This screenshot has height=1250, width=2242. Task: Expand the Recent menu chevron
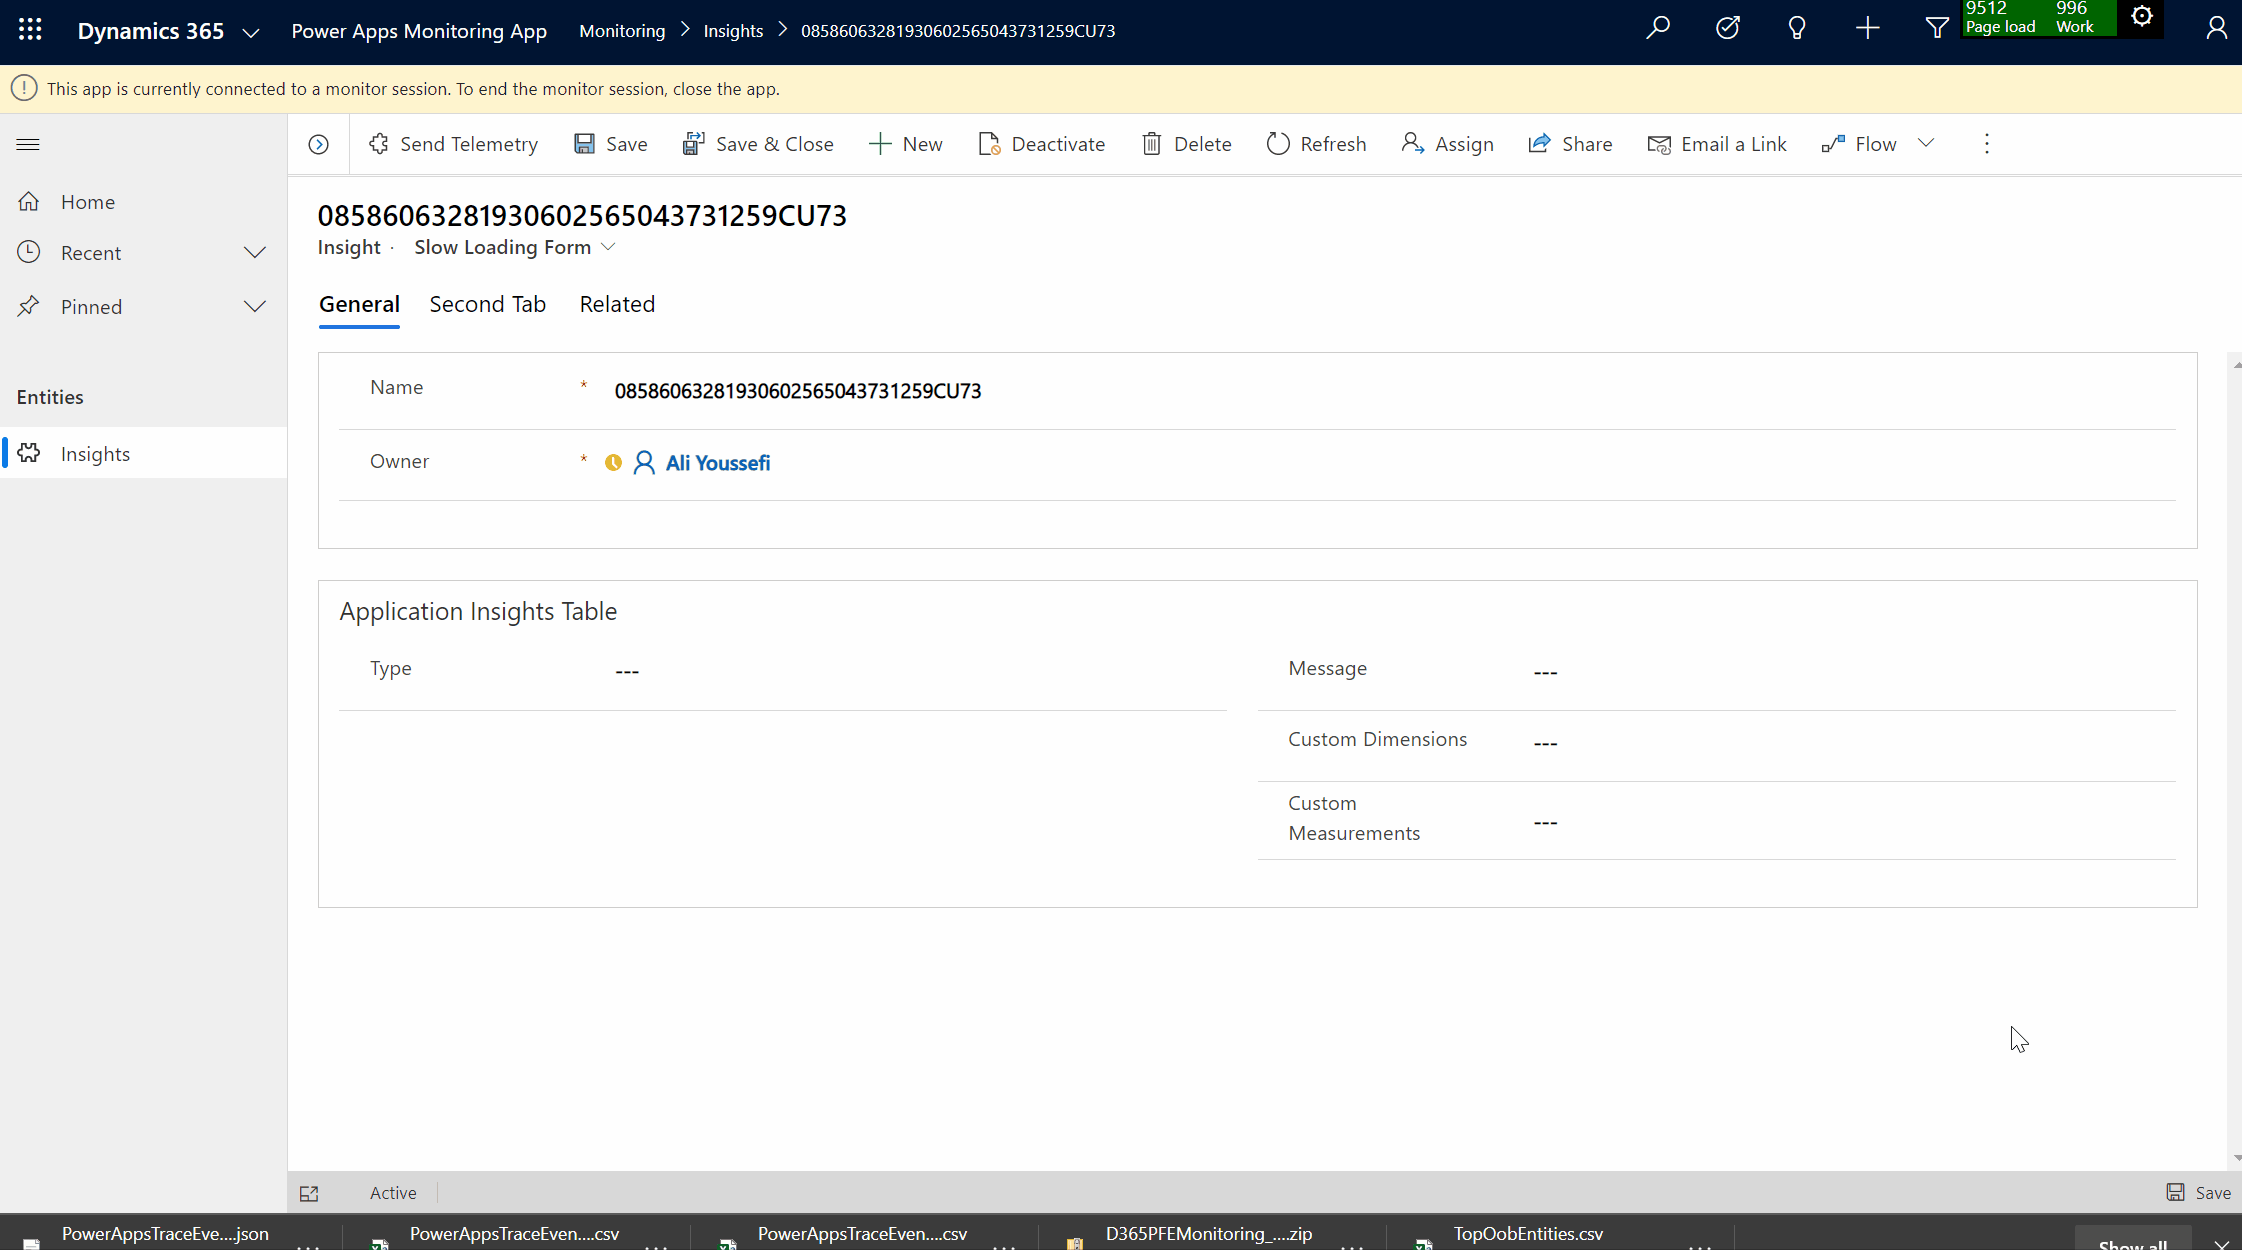pyautogui.click(x=255, y=253)
